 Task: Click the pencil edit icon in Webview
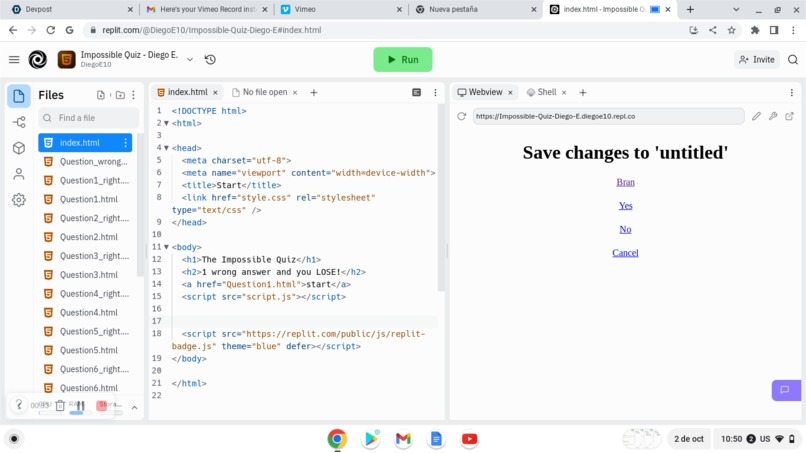coord(756,116)
